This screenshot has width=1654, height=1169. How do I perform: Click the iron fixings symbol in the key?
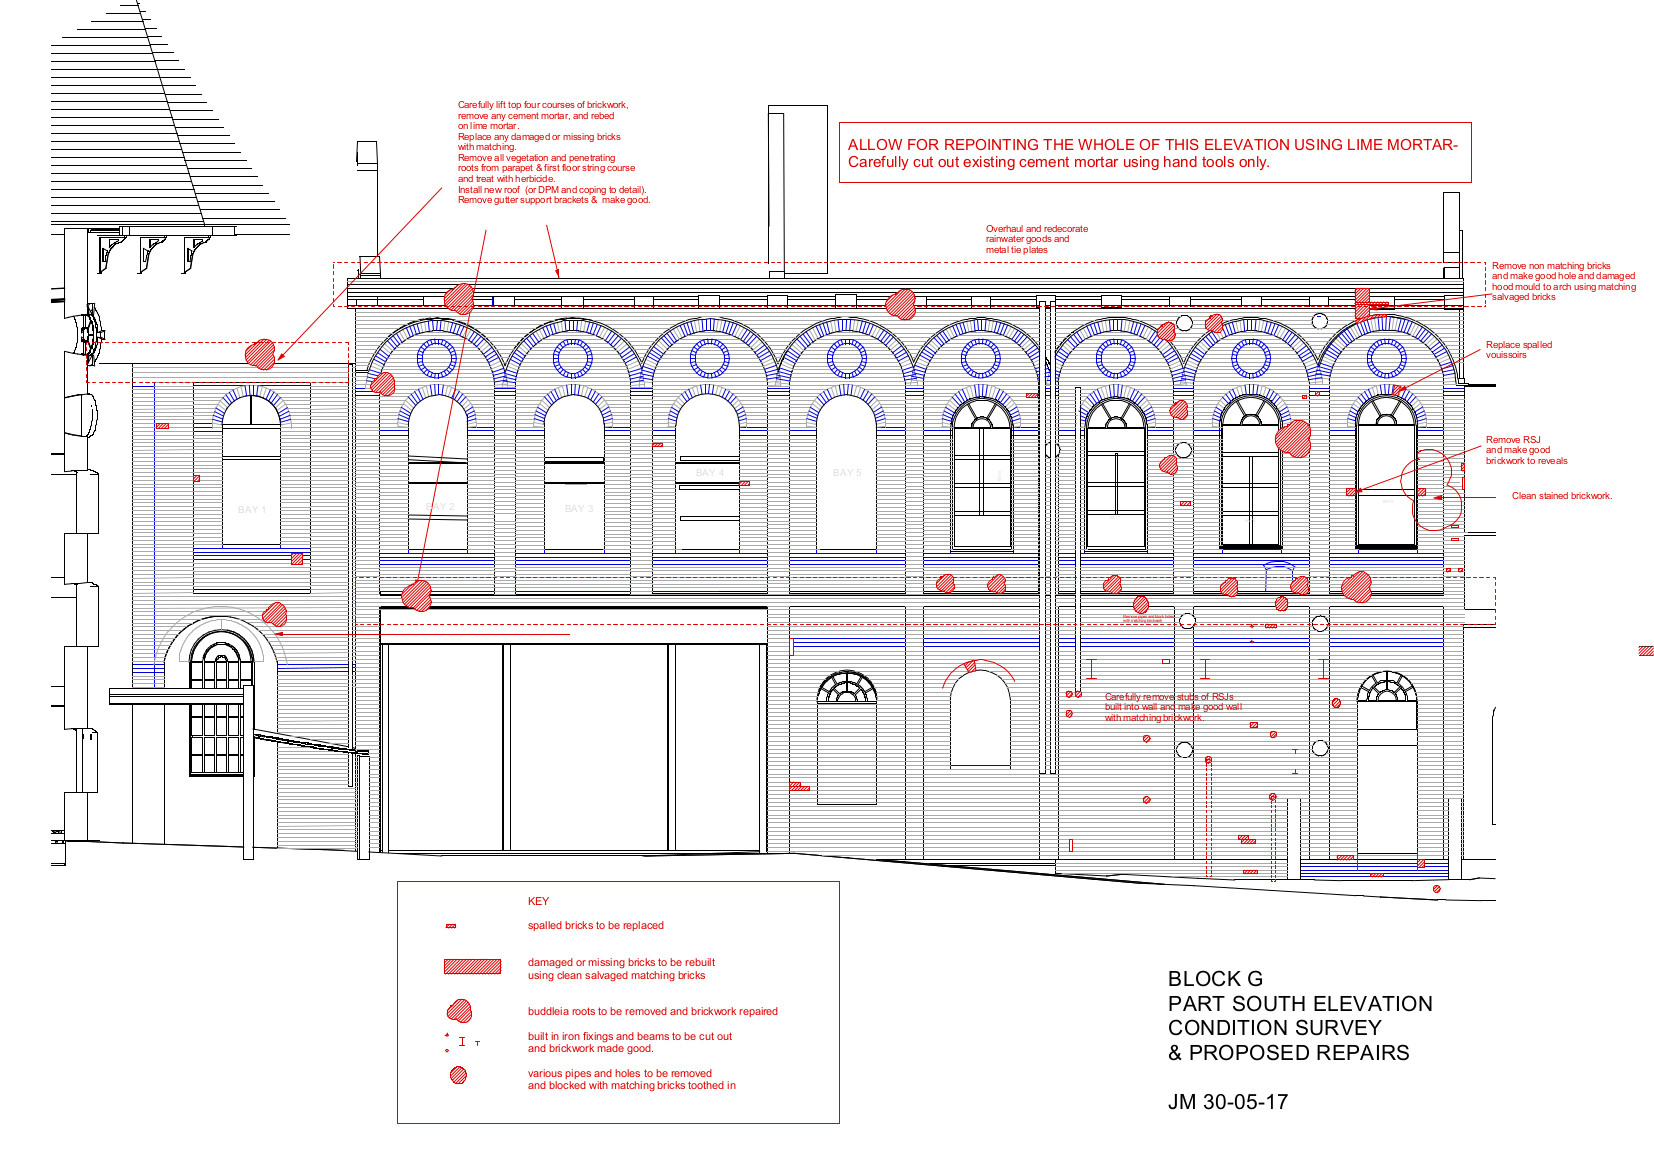(462, 1042)
